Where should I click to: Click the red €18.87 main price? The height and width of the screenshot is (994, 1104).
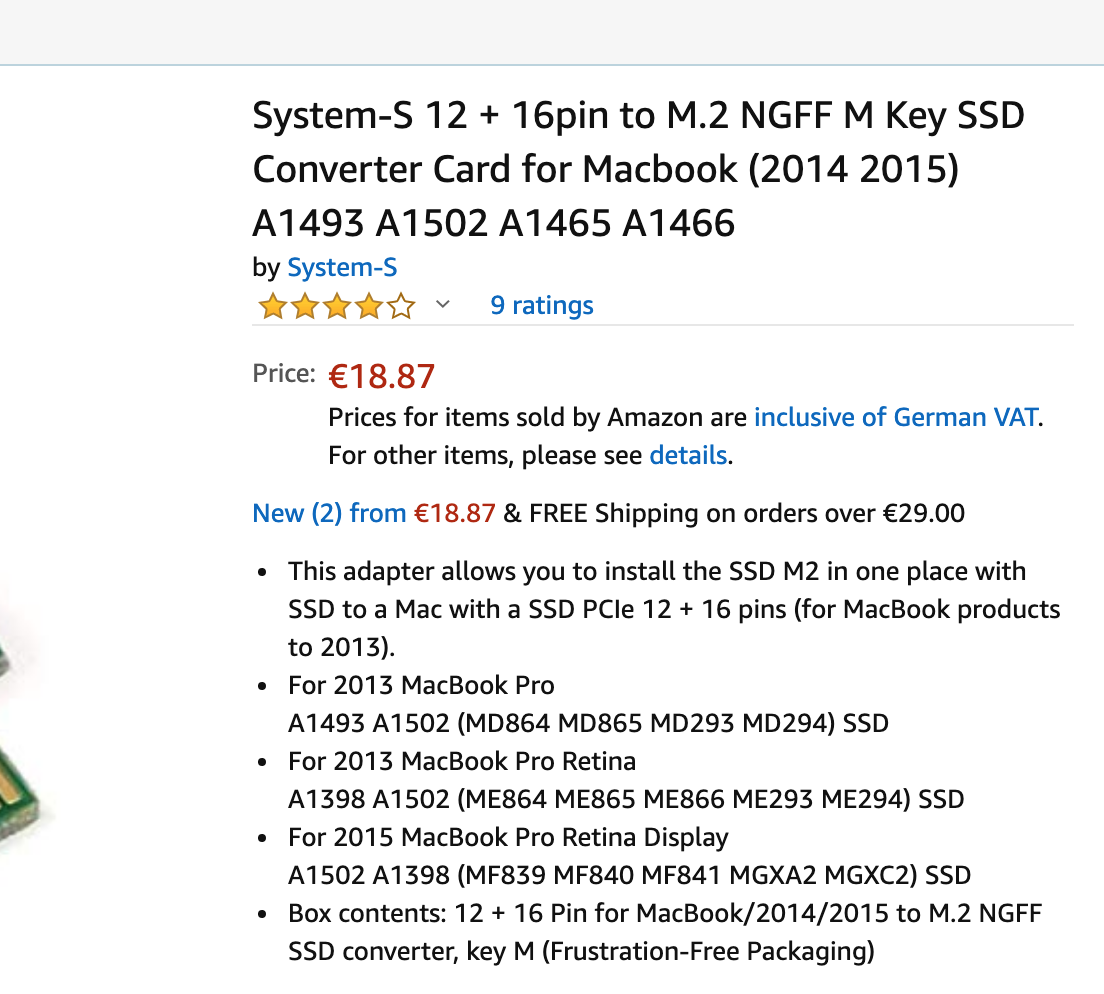pyautogui.click(x=382, y=376)
